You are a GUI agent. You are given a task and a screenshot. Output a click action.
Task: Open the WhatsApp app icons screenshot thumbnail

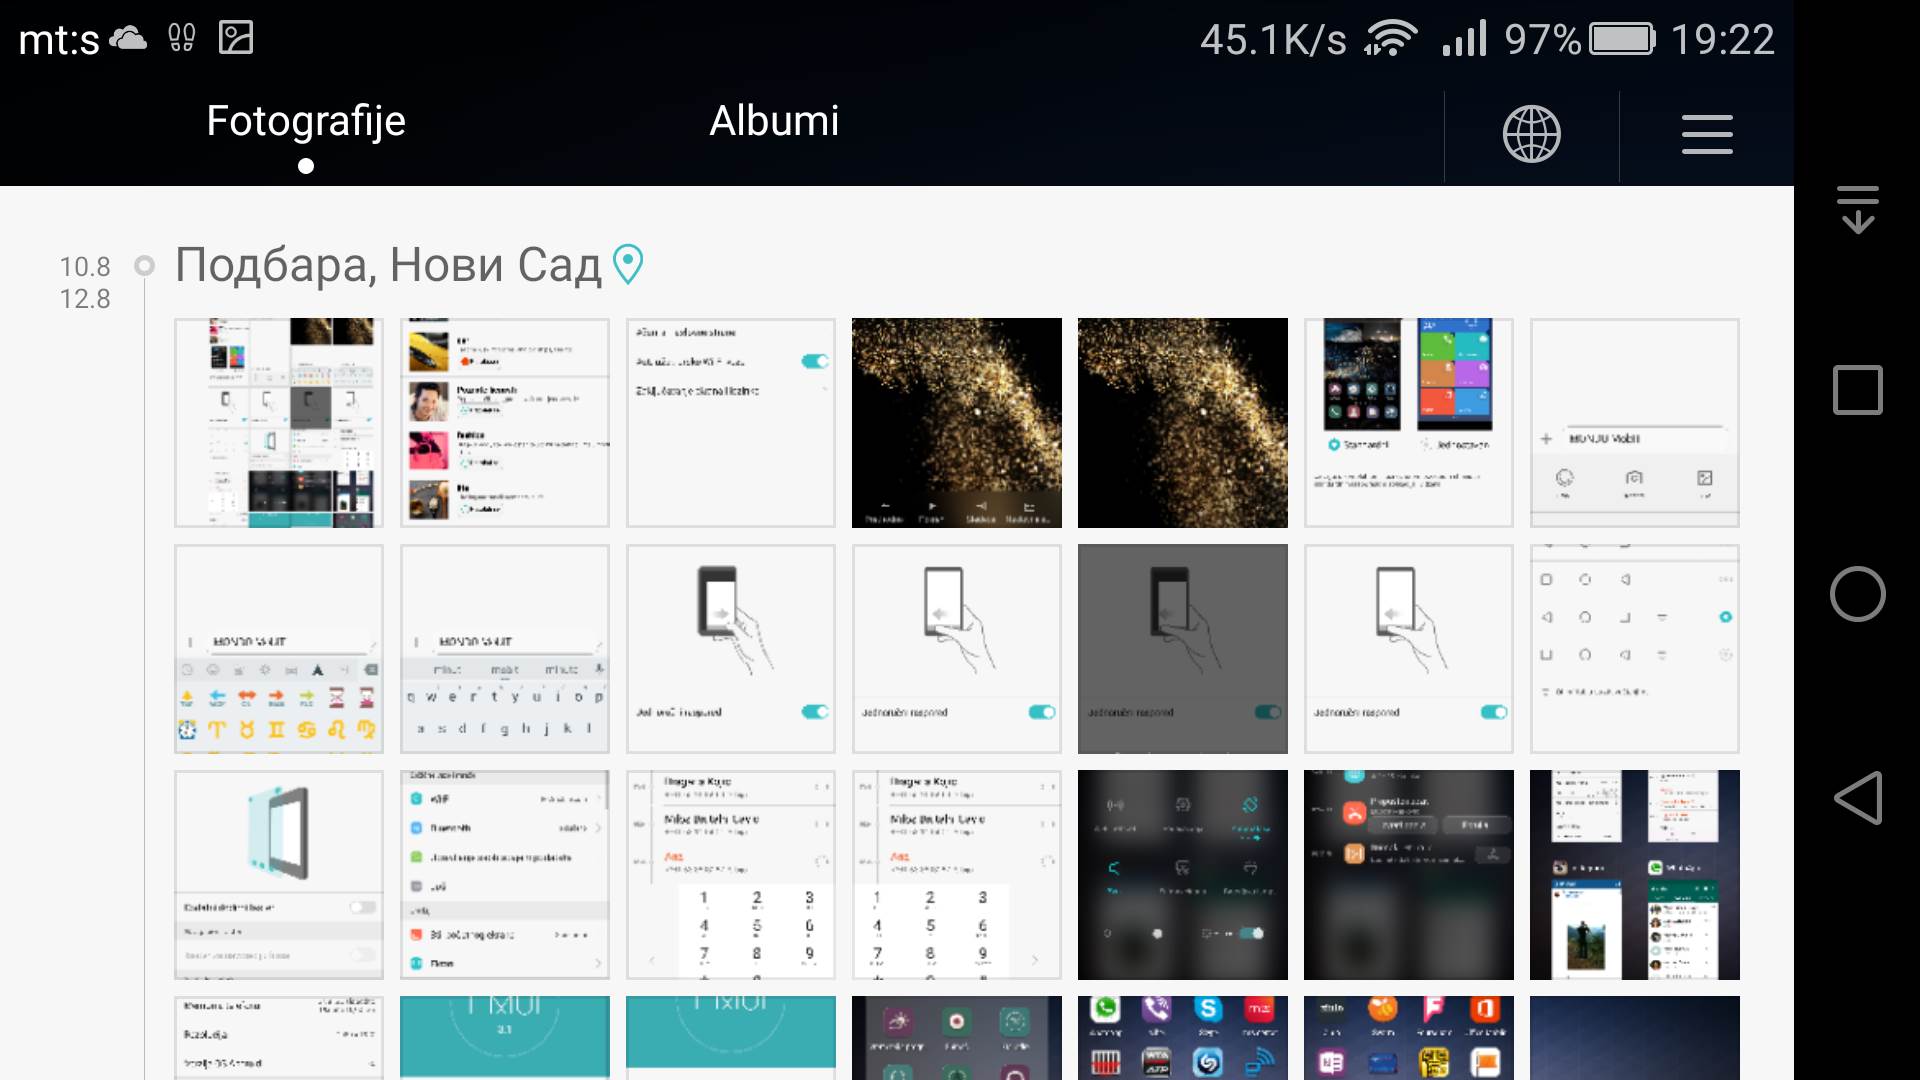point(1182,1037)
